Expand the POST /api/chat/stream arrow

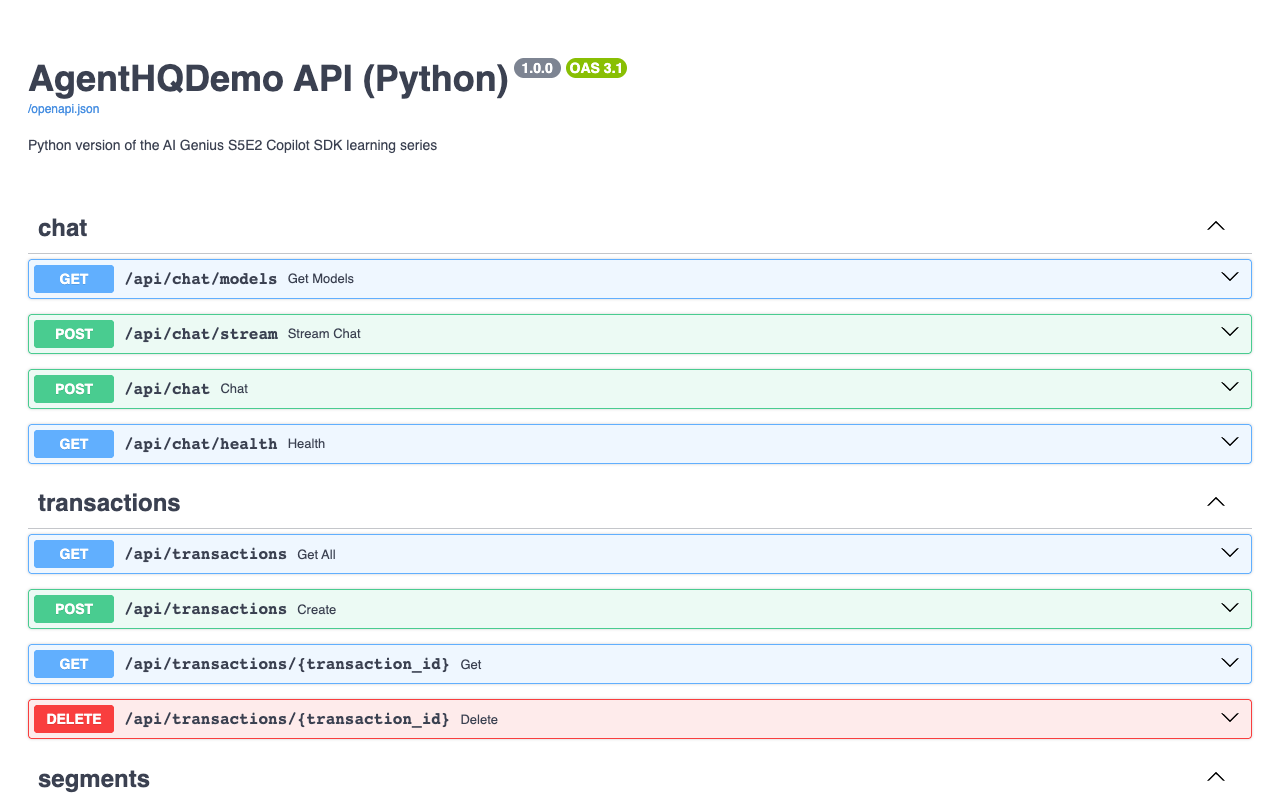[x=1230, y=332]
